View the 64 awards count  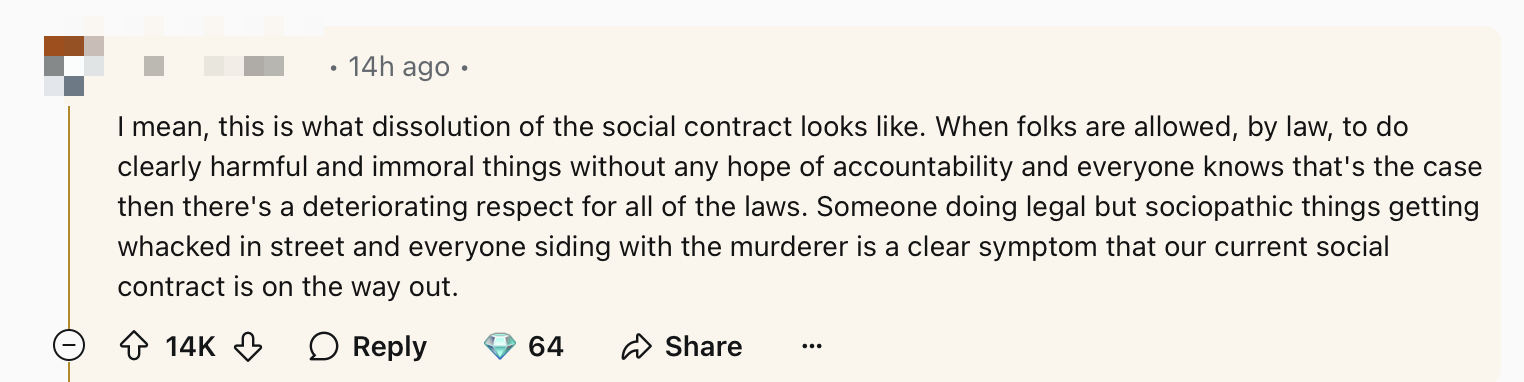[x=546, y=347]
